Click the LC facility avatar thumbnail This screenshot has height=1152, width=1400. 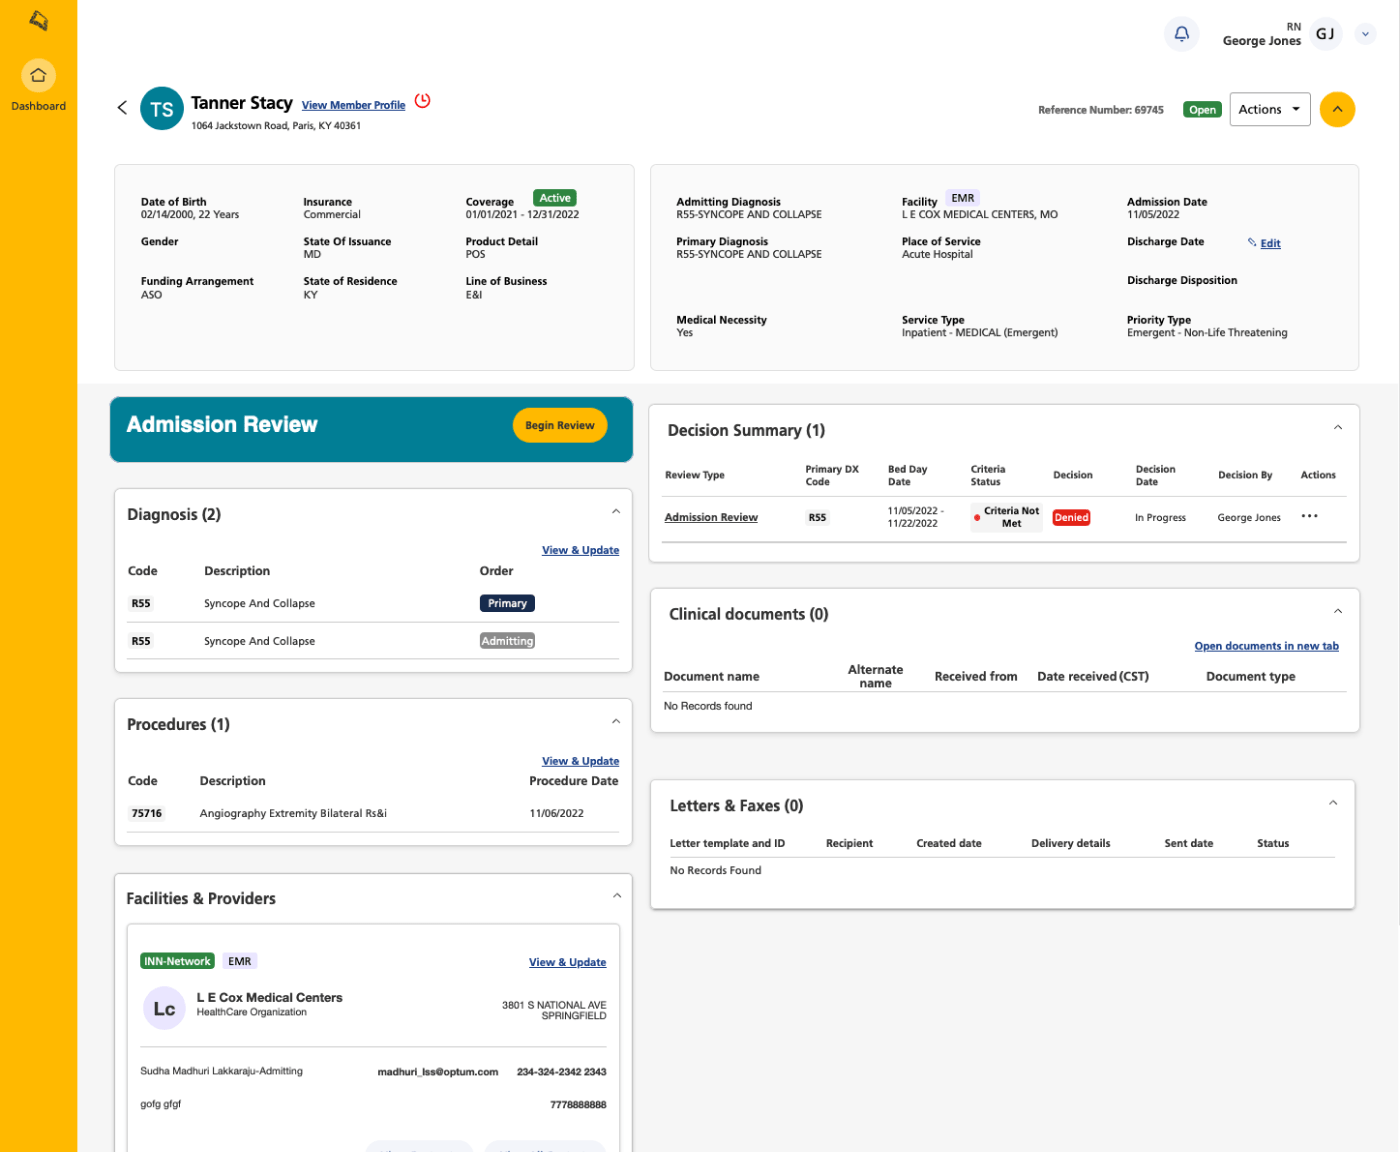tap(164, 1009)
